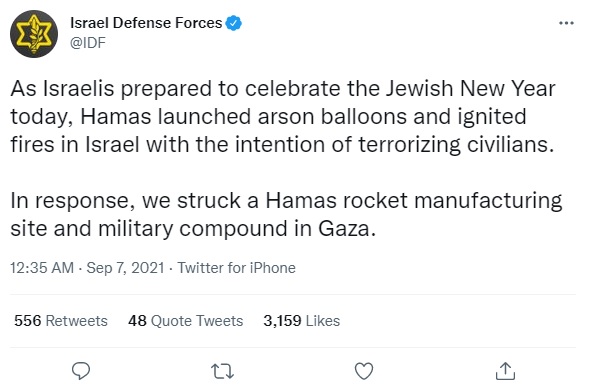This screenshot has height=389, width=592.
Task: View the 3,159 Likes list
Action: pos(302,321)
